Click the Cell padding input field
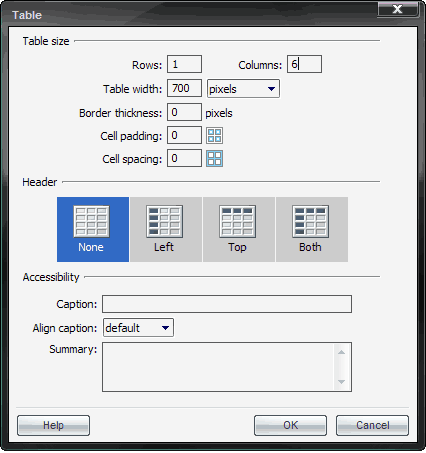Screen dimensions: 426x453 tap(184, 135)
